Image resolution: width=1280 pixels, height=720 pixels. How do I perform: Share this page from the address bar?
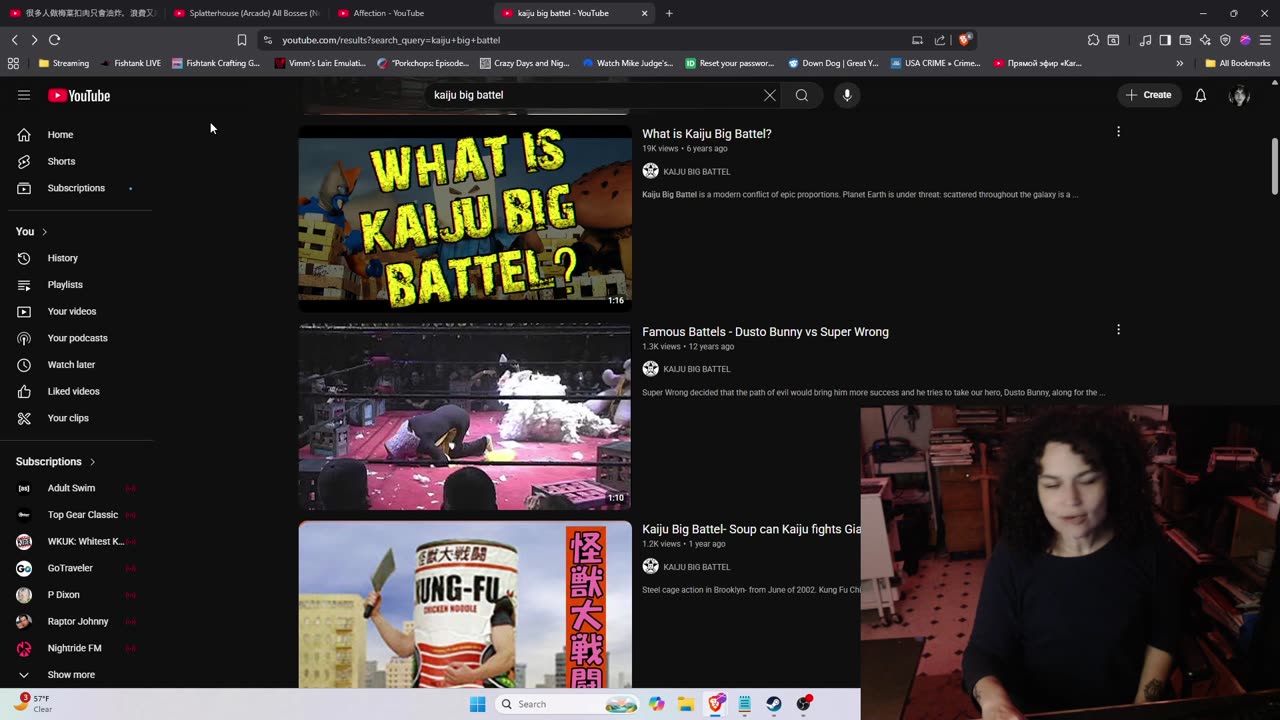tap(940, 40)
